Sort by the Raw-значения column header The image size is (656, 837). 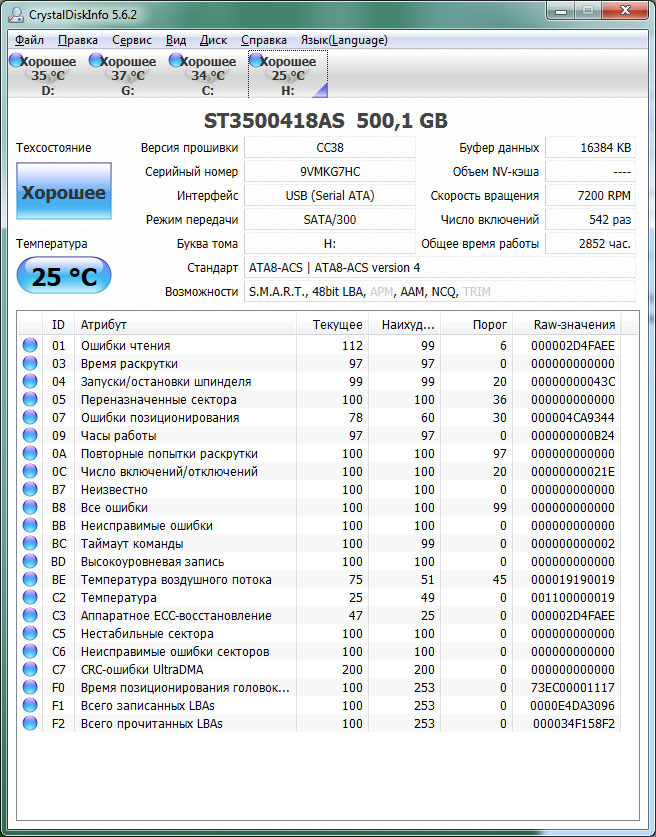point(573,325)
